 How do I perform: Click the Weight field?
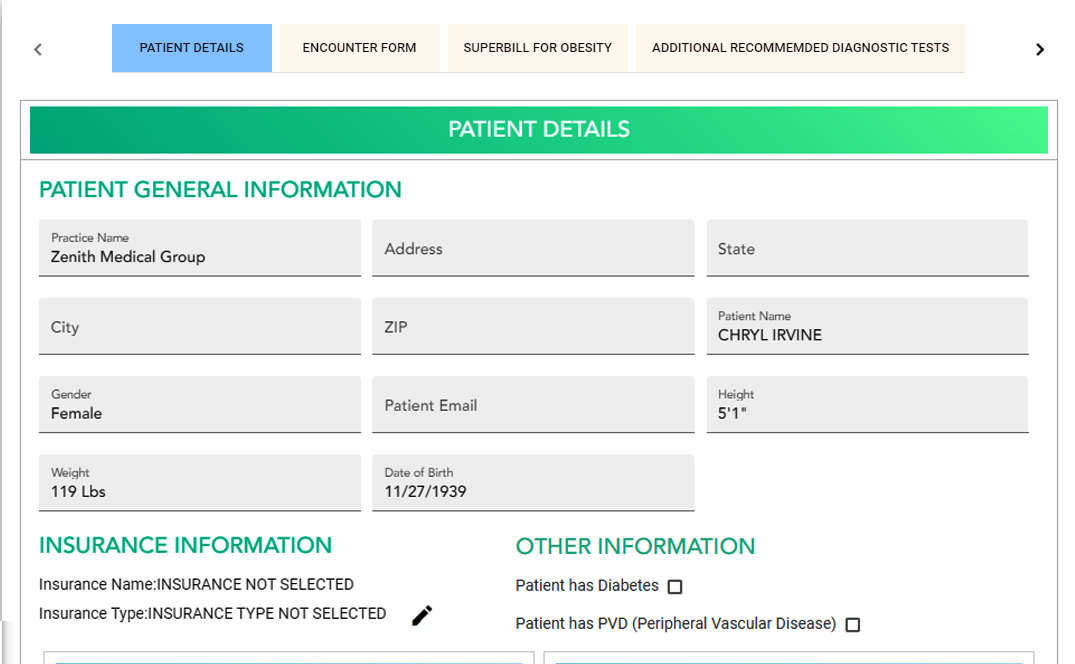click(x=200, y=482)
